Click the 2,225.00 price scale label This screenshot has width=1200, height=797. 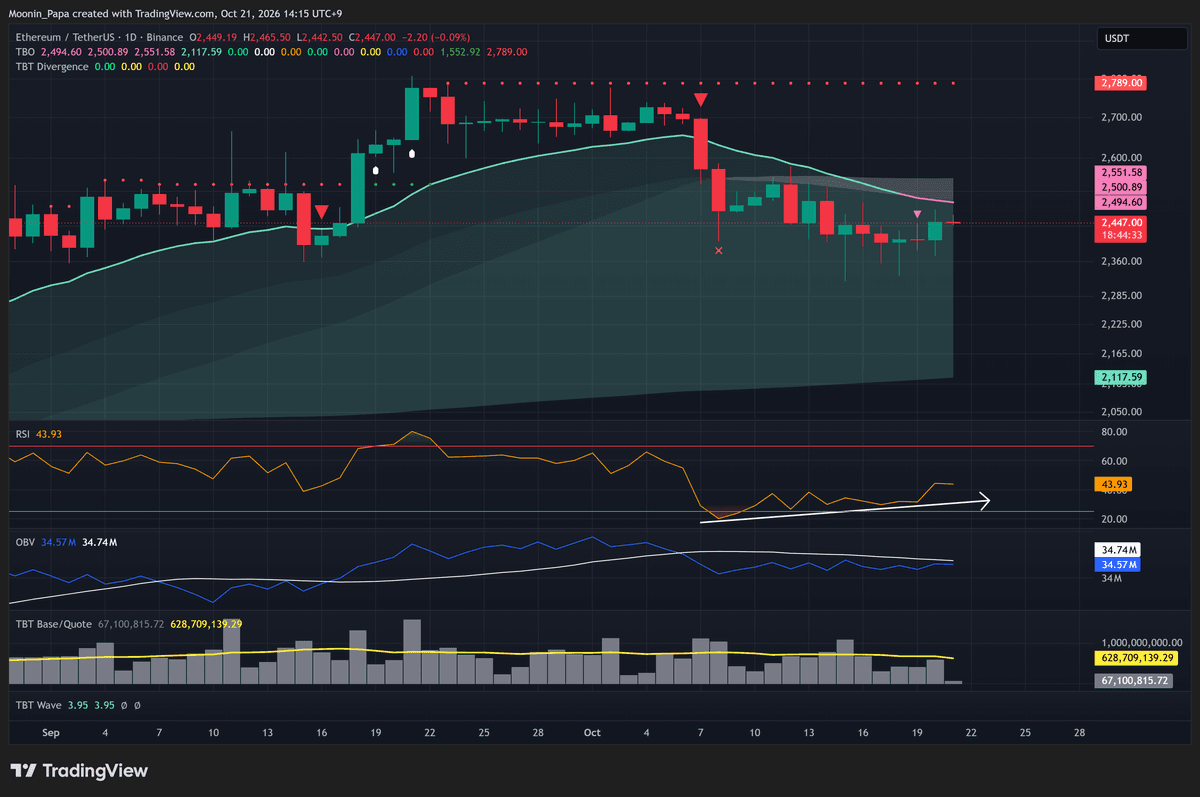(1124, 324)
